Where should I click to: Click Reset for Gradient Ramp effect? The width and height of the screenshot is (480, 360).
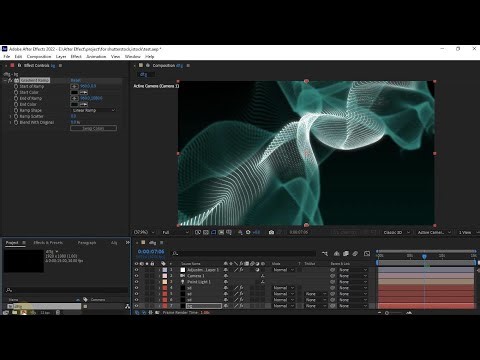(x=75, y=80)
